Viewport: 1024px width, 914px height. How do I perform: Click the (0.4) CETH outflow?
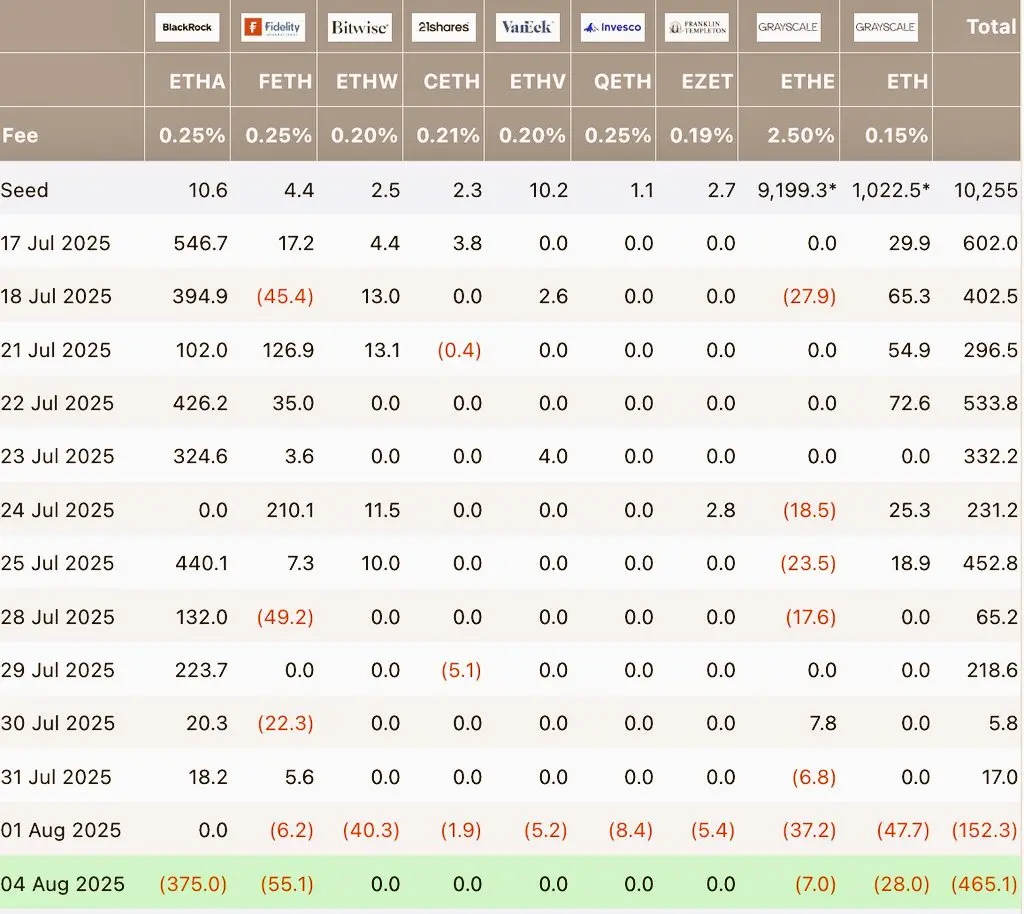(459, 350)
